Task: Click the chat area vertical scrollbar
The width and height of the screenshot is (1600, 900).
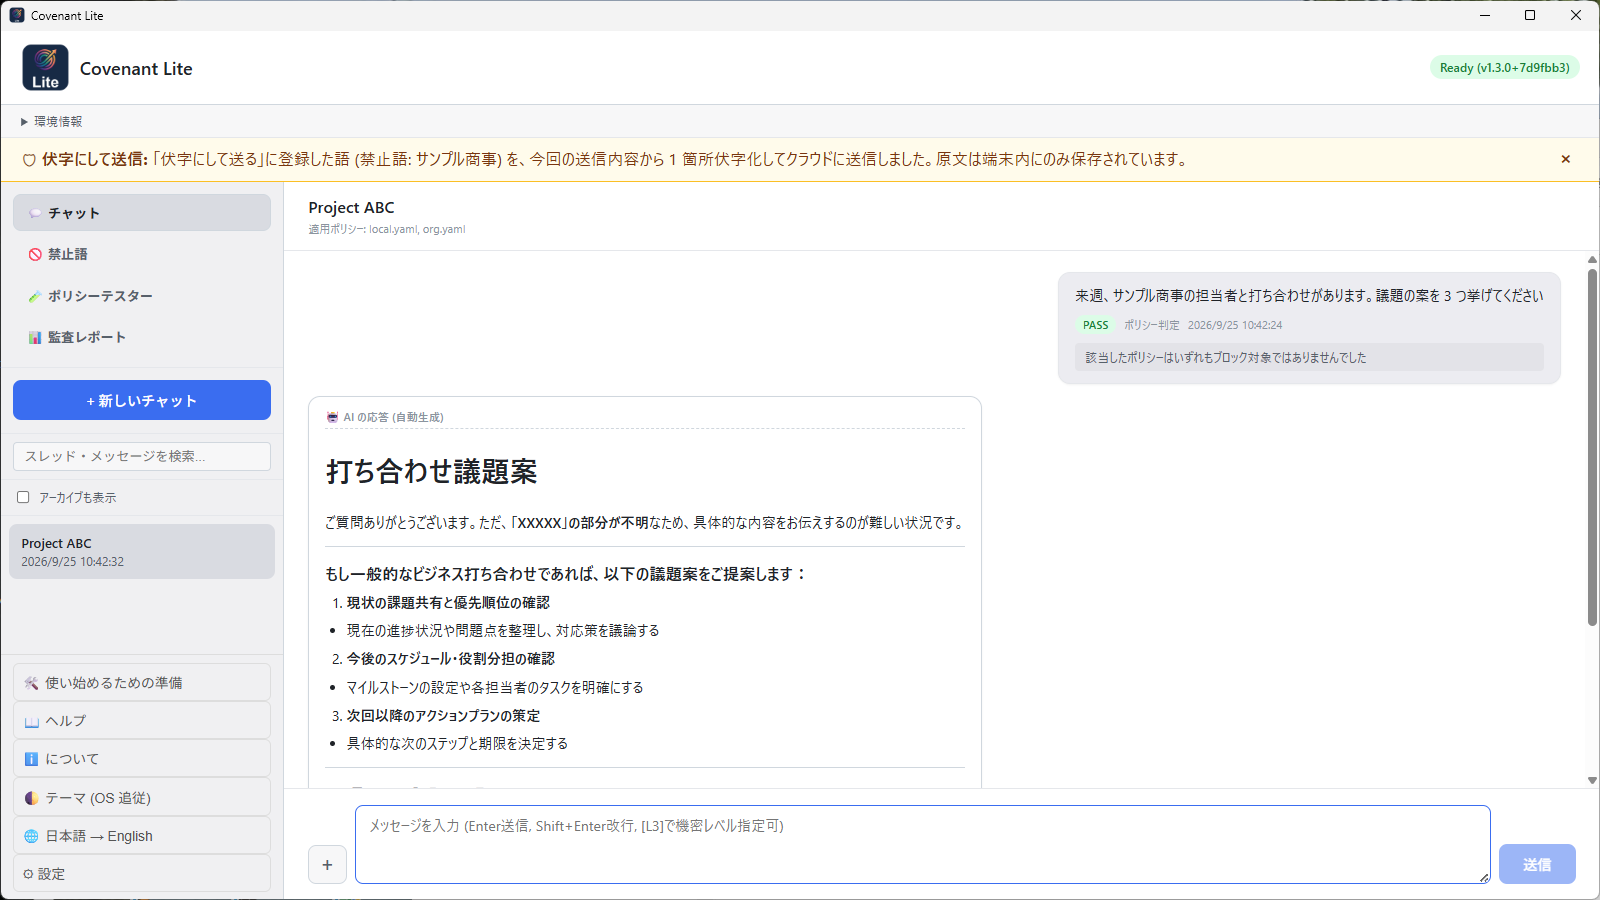Action: [x=1592, y=447]
